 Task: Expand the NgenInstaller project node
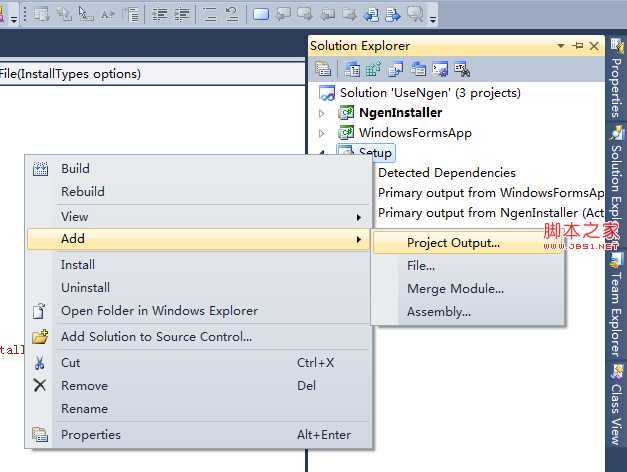tap(322, 113)
